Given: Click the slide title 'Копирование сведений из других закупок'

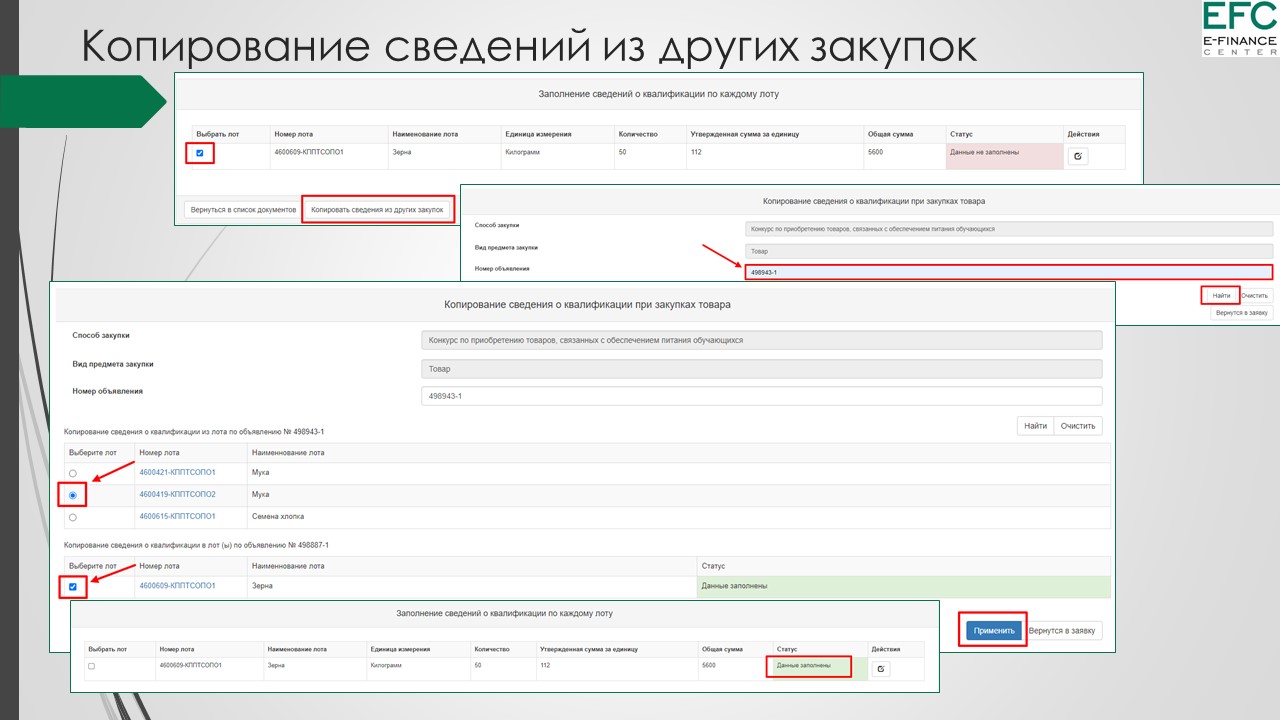Looking at the screenshot, I should point(527,47).
